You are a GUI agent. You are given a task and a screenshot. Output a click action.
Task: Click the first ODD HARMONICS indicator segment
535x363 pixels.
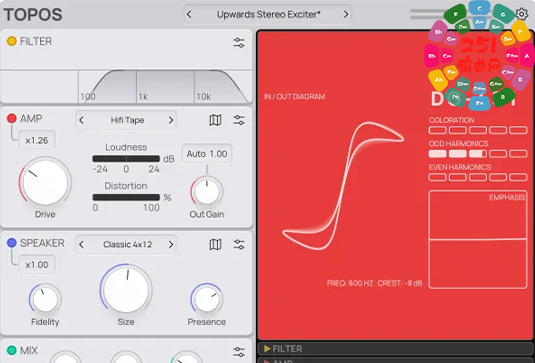(437, 154)
